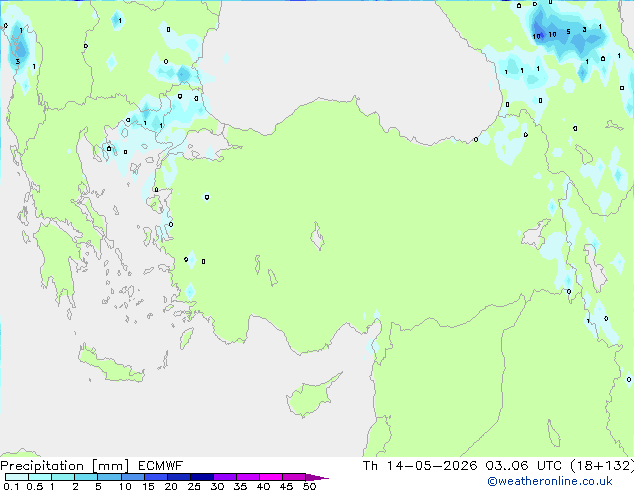Pick the 40 mm magenta legend swatch
This screenshot has width=634, height=490.
click(x=271, y=477)
